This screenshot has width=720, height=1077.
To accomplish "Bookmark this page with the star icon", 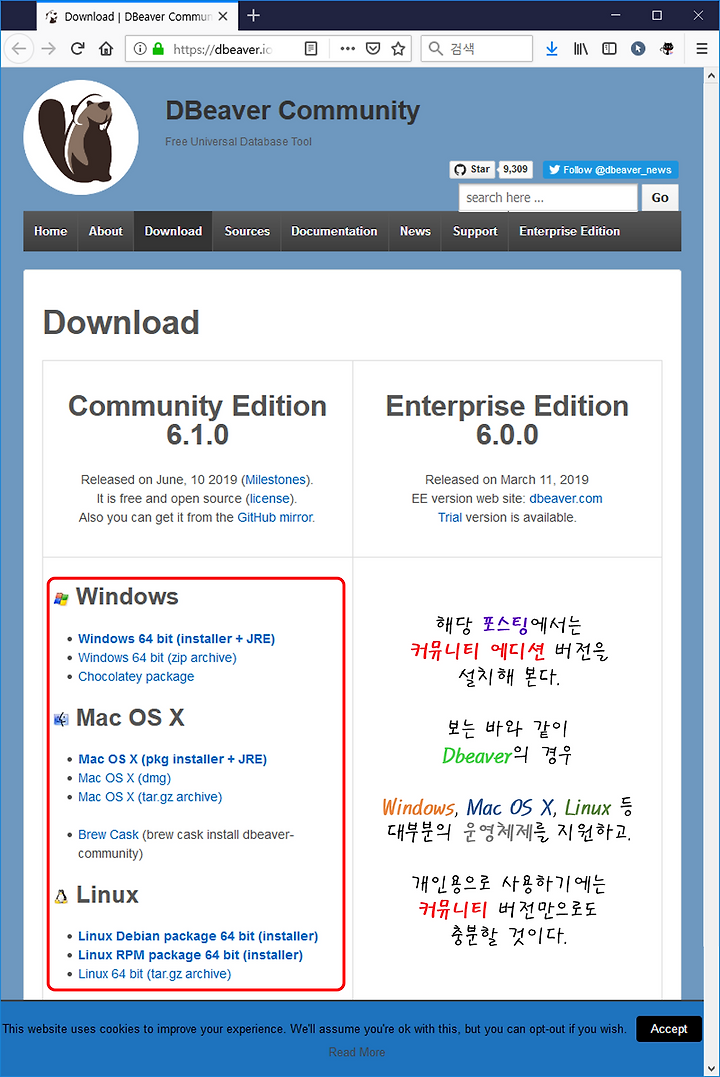I will [x=398, y=49].
